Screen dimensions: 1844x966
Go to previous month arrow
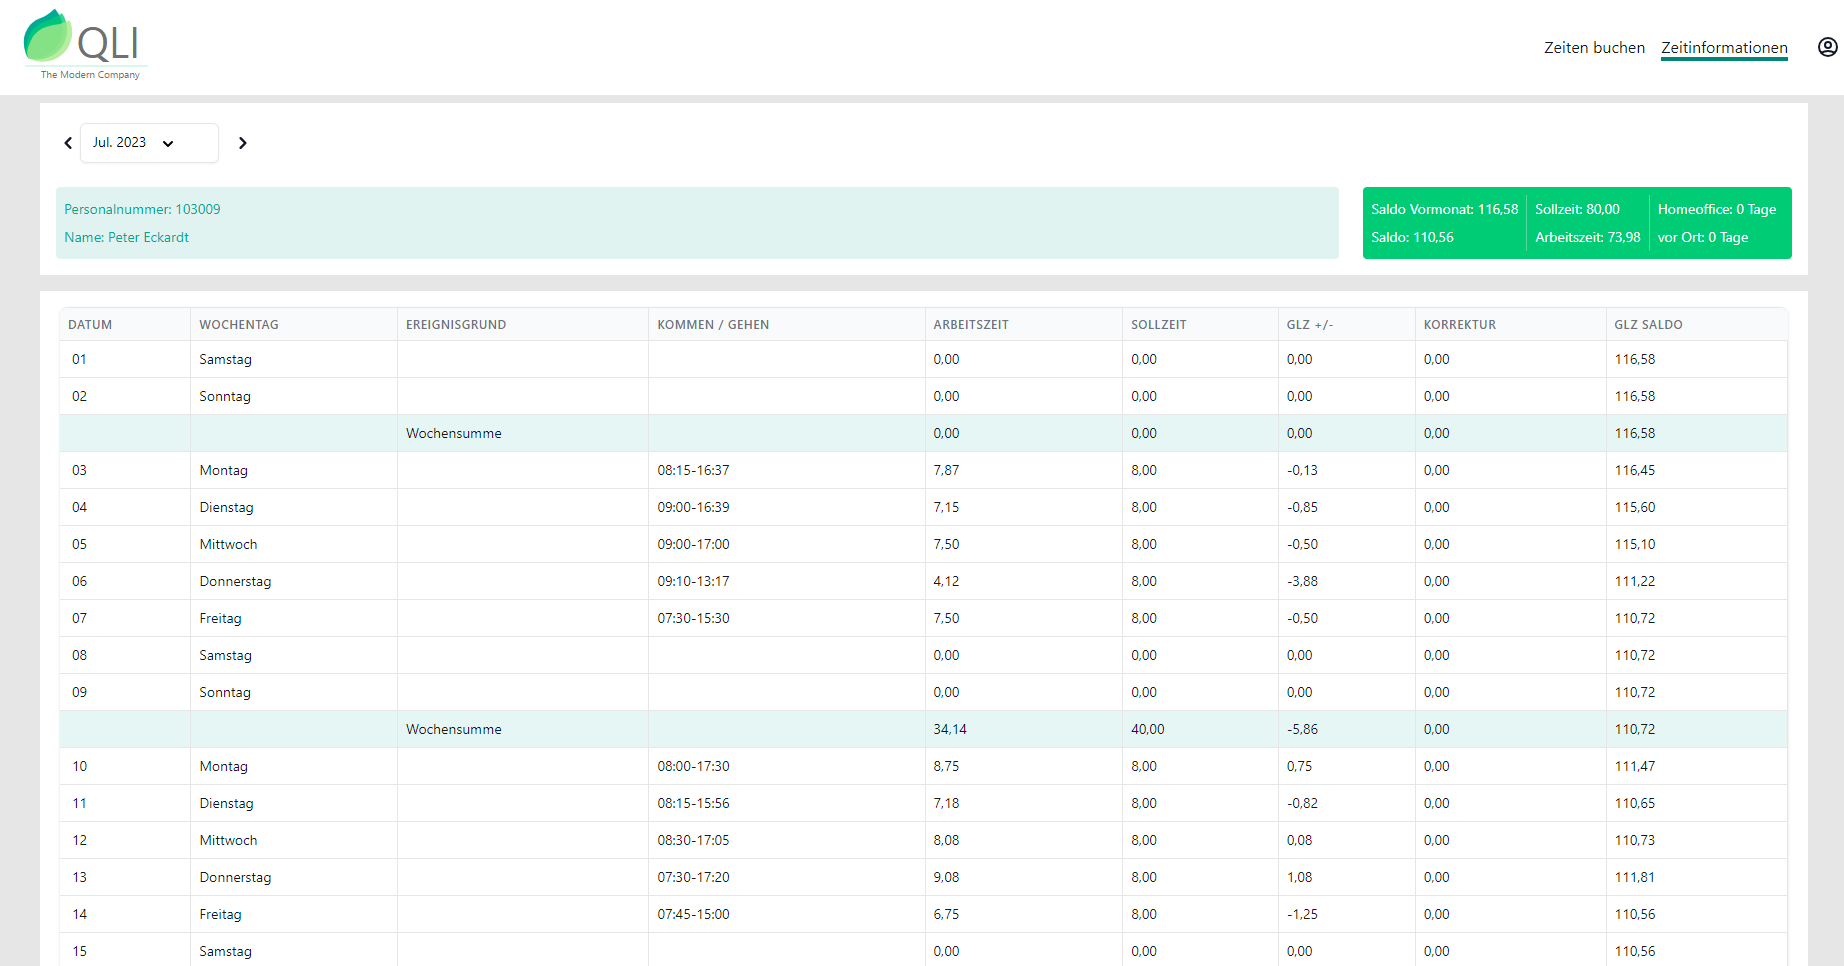point(68,143)
